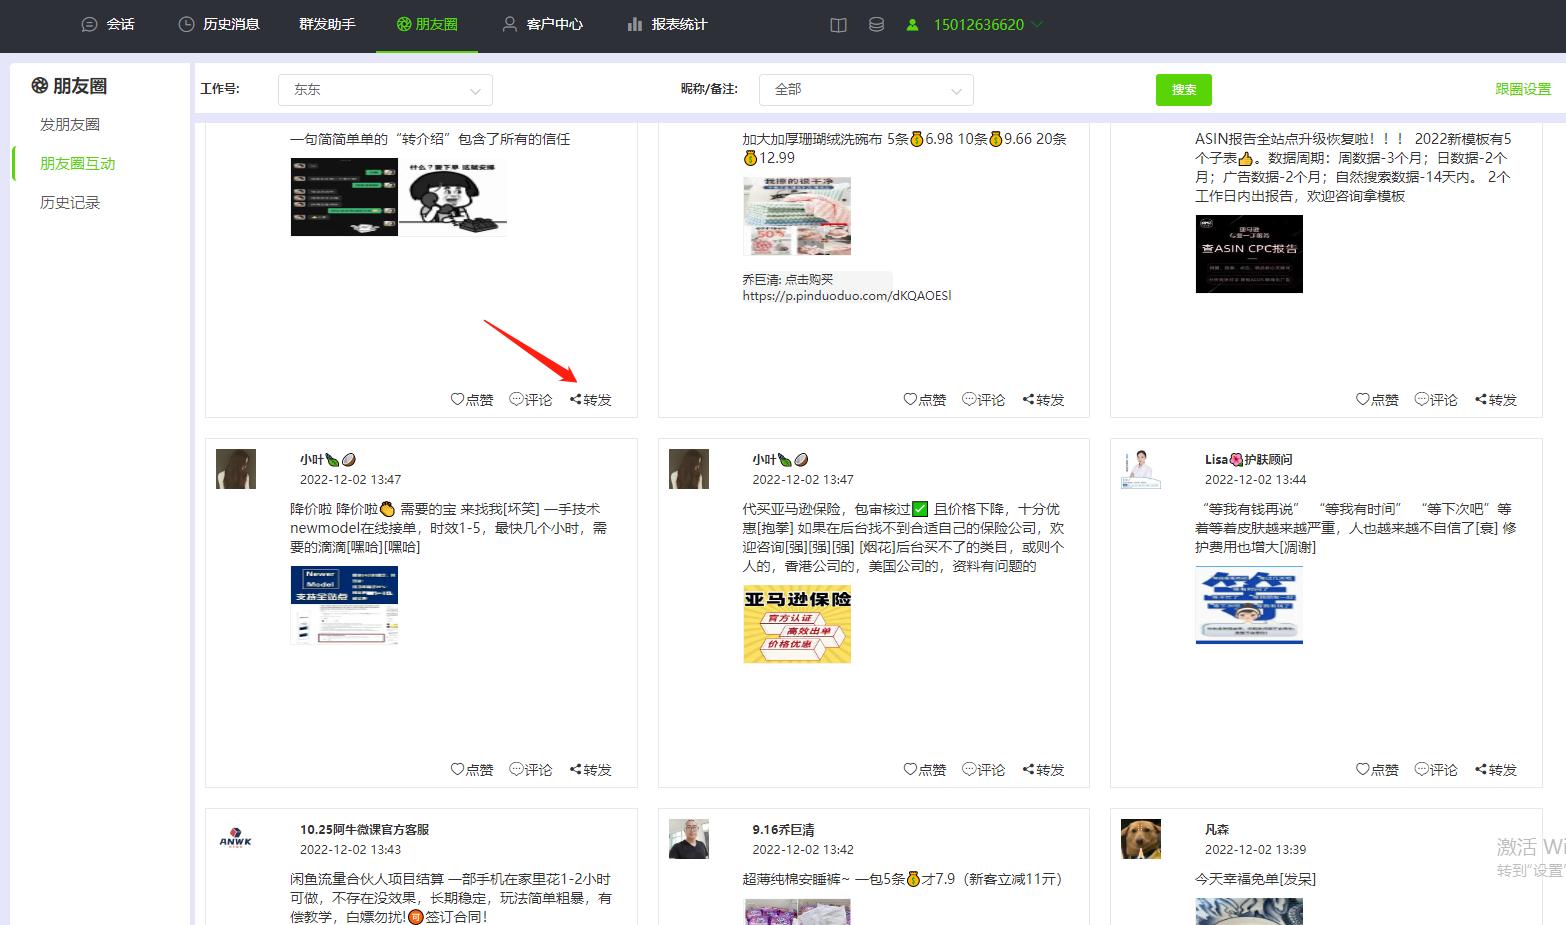
Task: Click the green user avatar icon in top bar
Action: [911, 24]
